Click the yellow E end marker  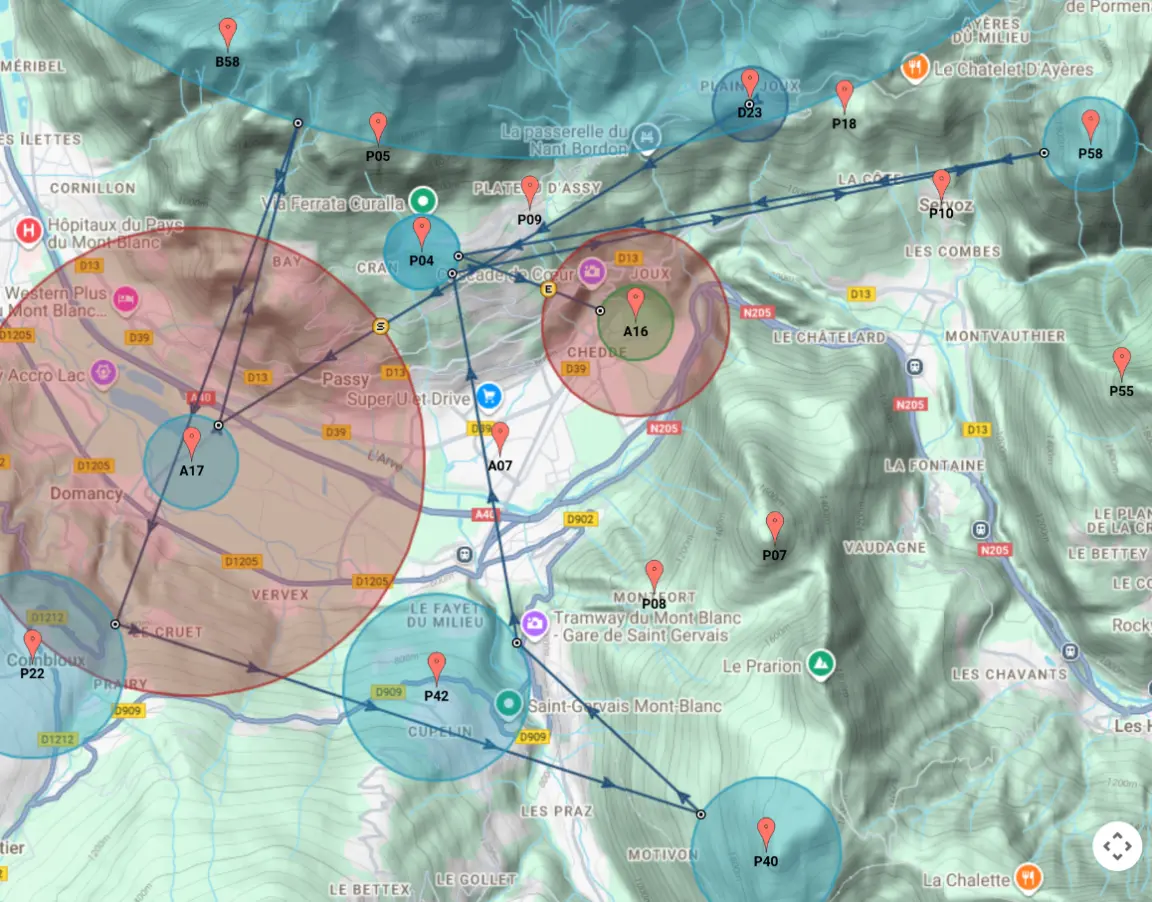(548, 289)
